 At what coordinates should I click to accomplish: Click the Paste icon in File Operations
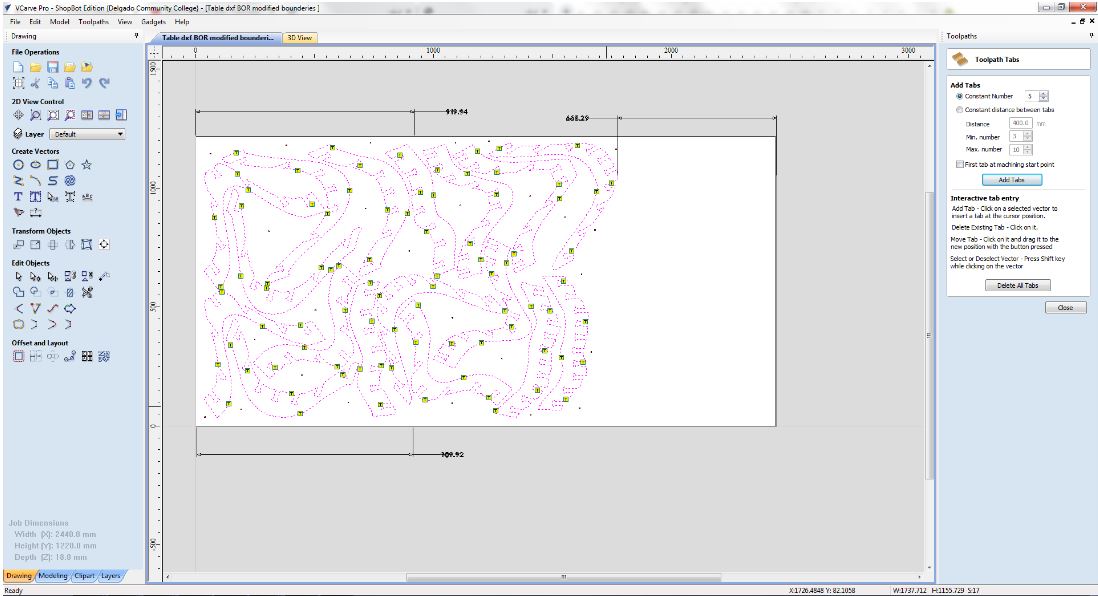(69, 83)
